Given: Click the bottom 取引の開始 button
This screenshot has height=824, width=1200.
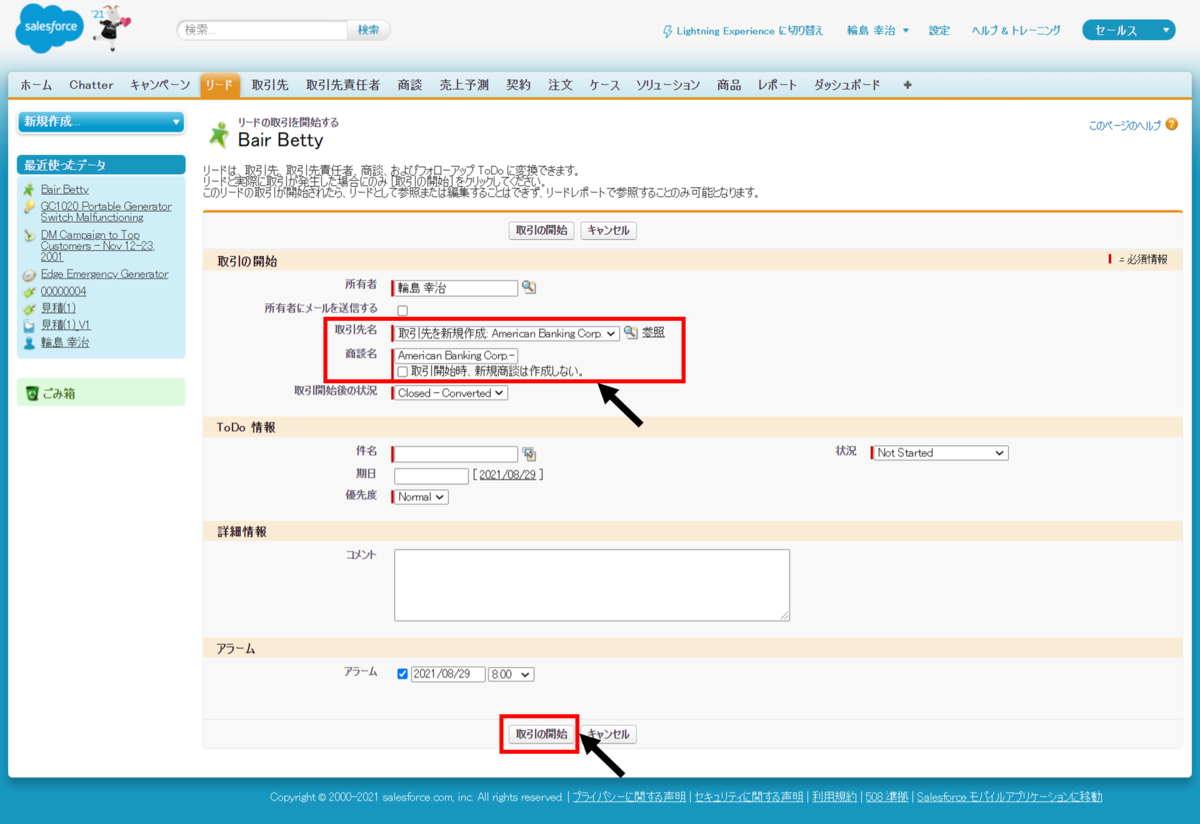Looking at the screenshot, I should point(541,734).
